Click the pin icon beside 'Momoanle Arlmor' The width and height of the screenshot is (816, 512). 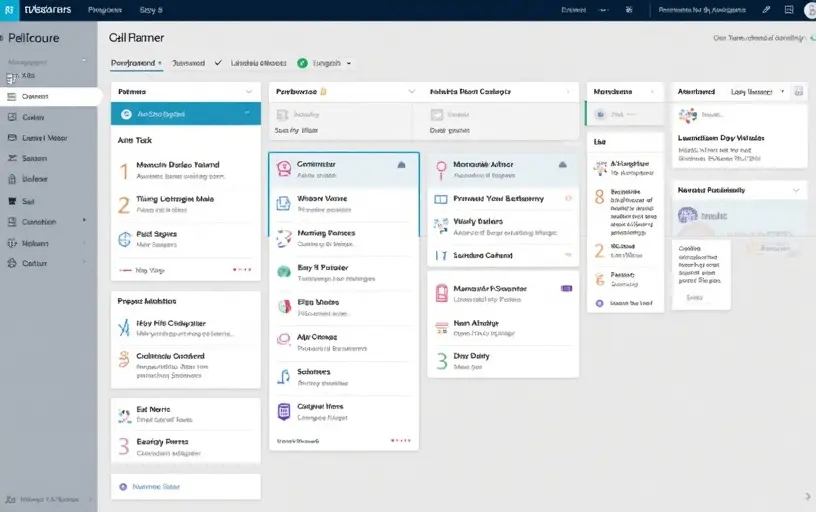[x=441, y=170]
